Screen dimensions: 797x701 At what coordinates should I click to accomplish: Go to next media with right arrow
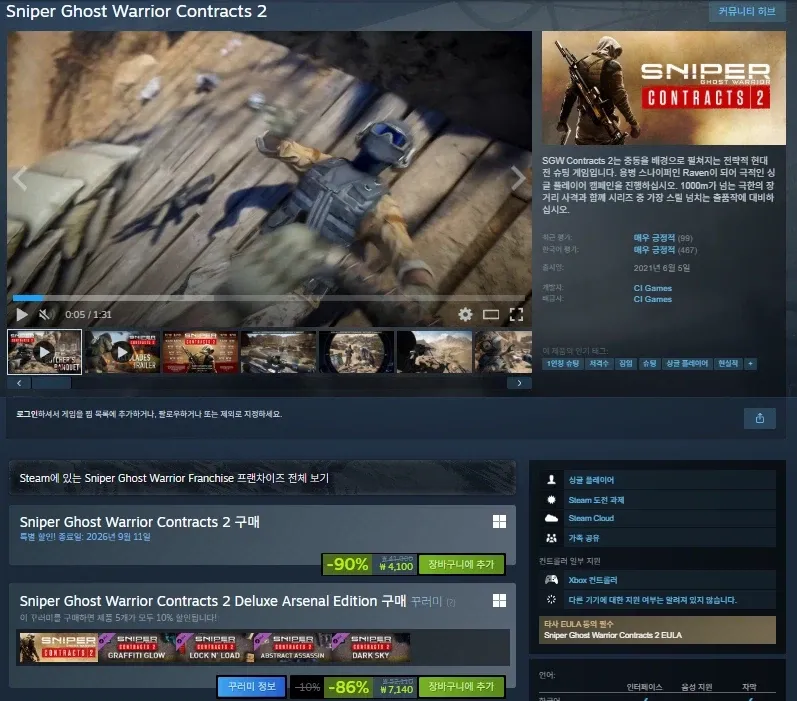coord(518,178)
